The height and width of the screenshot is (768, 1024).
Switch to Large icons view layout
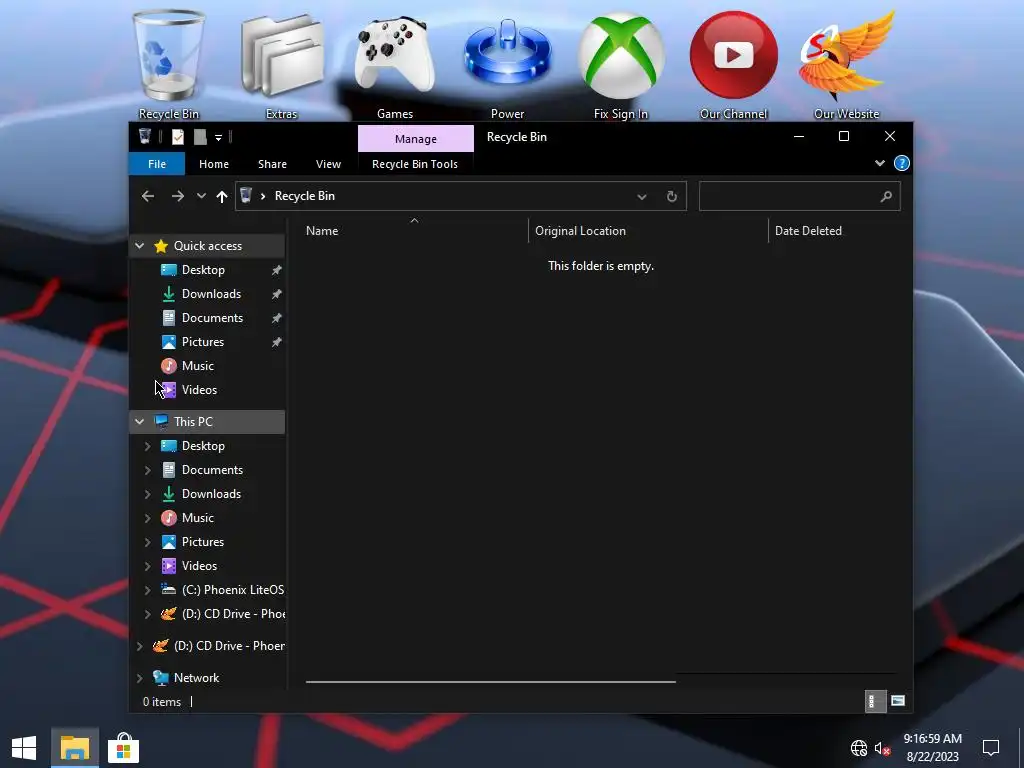click(898, 701)
